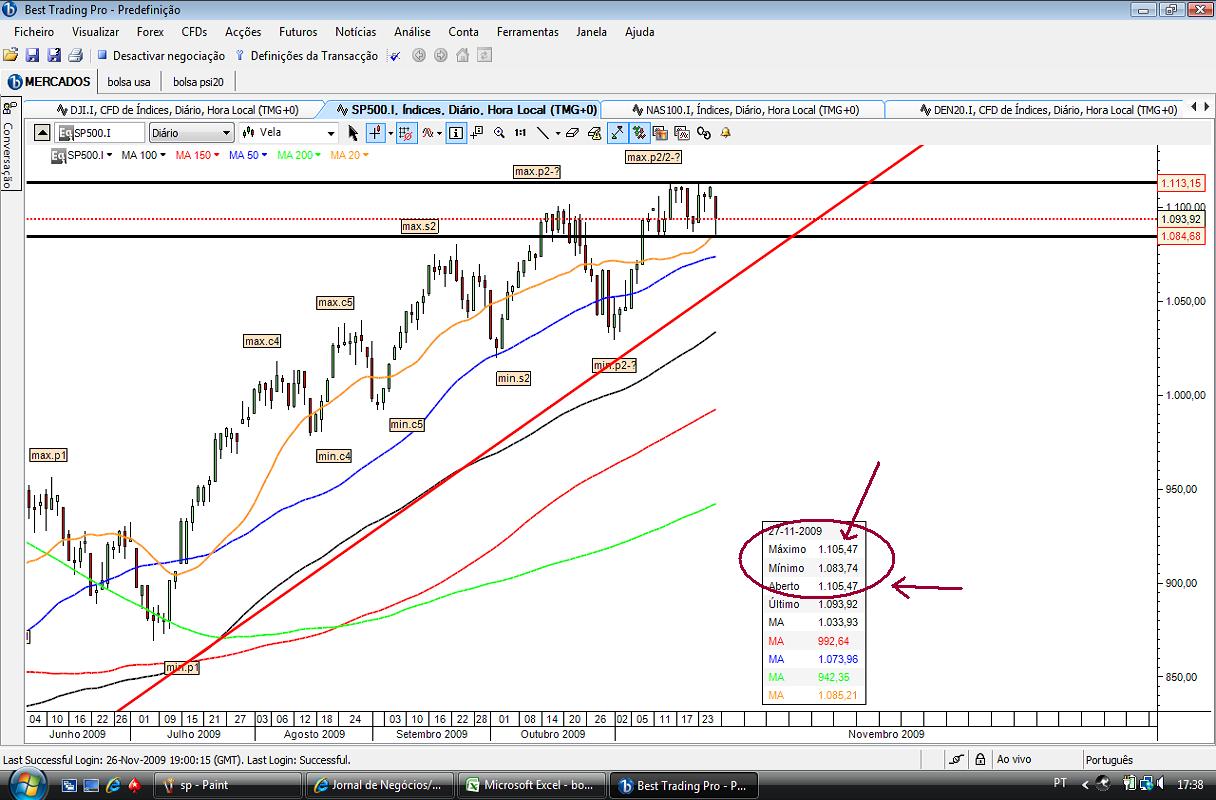1216x800 pixels.
Task: Click the checkmark icon after Definições da Transacção
Action: [x=395, y=56]
